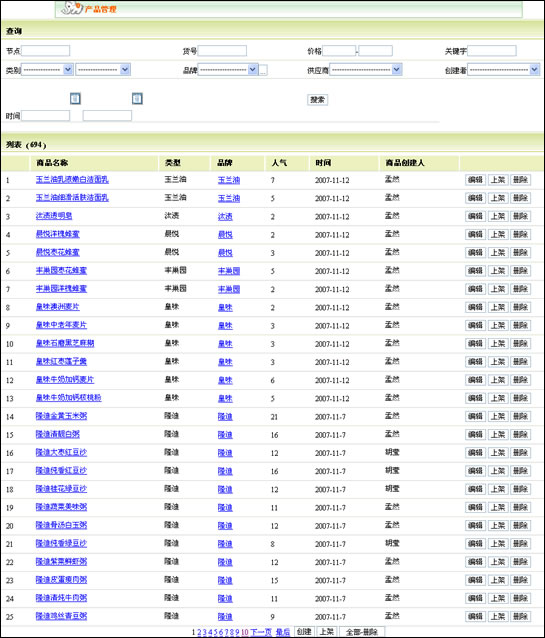Click 最后 last page link
The image size is (545, 638).
(x=283, y=632)
